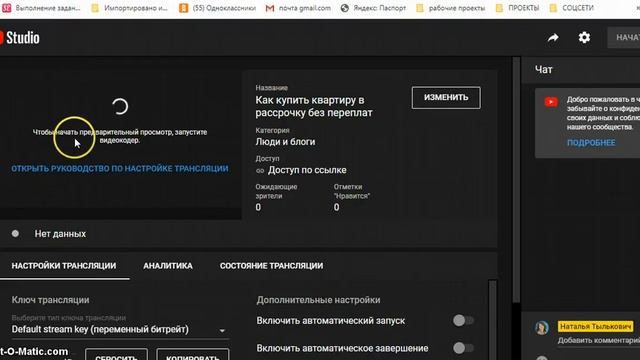Click the Ожидающие зрители counter

click(x=276, y=198)
